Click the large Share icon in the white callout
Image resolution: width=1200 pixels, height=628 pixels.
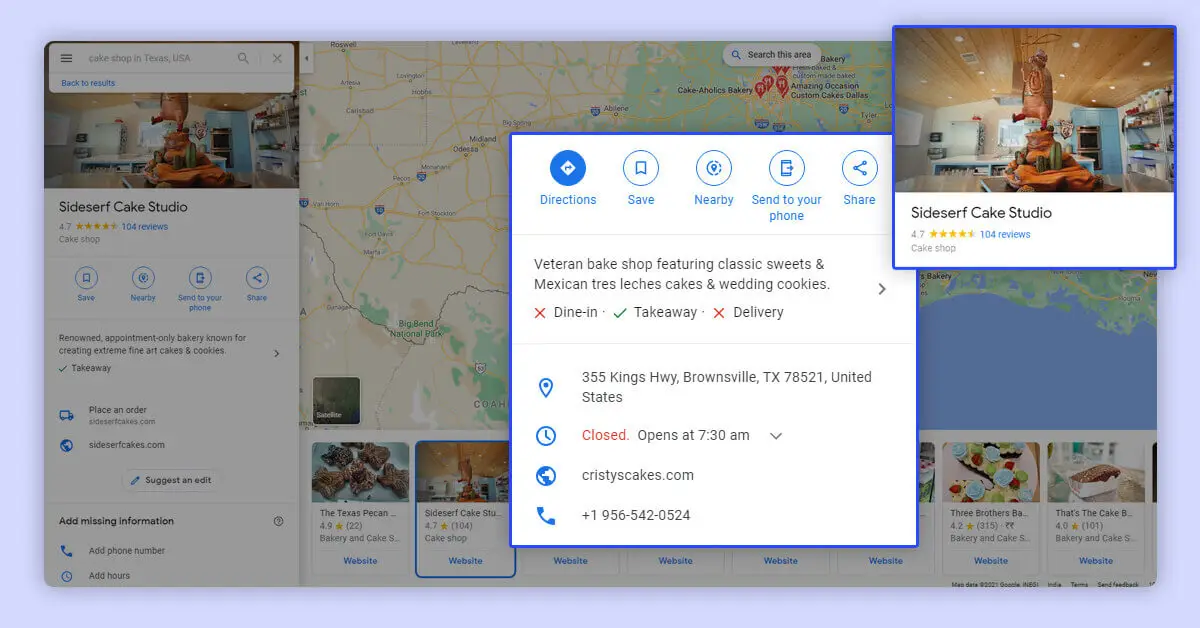[859, 168]
